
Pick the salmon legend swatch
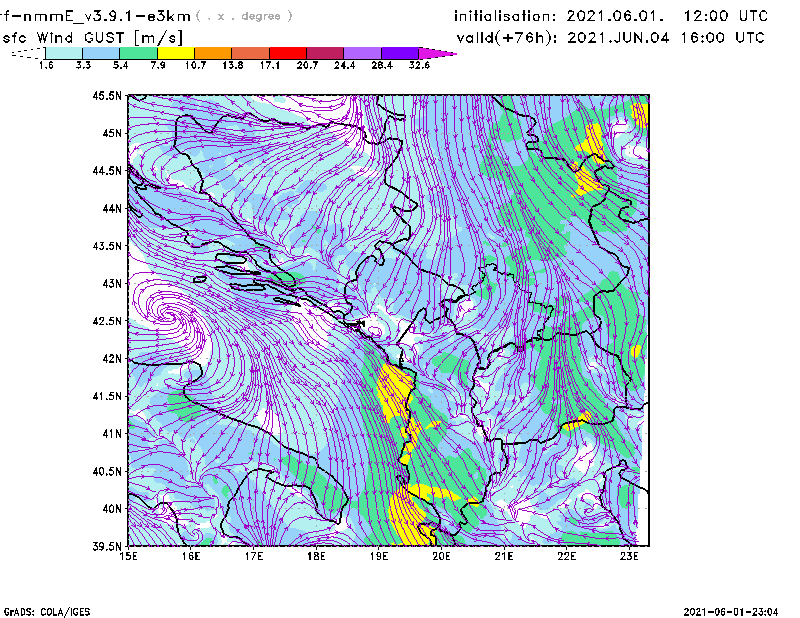click(x=251, y=53)
